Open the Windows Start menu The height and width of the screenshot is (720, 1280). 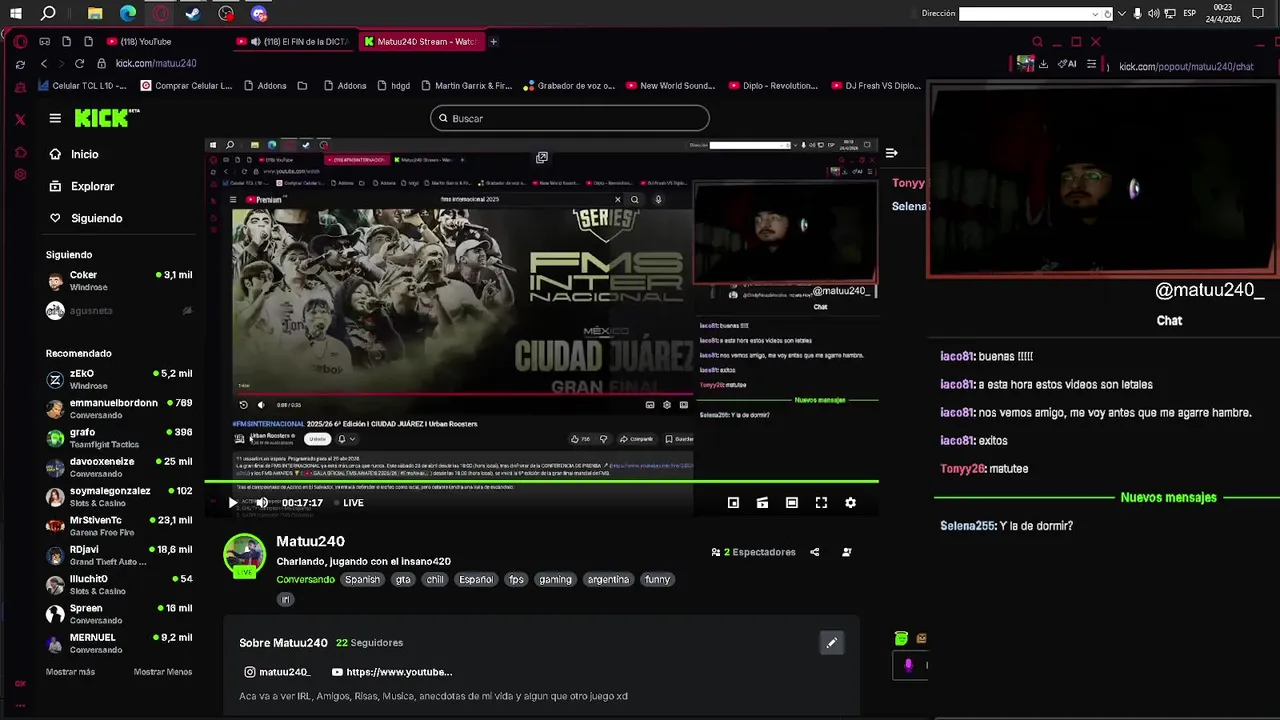16,13
